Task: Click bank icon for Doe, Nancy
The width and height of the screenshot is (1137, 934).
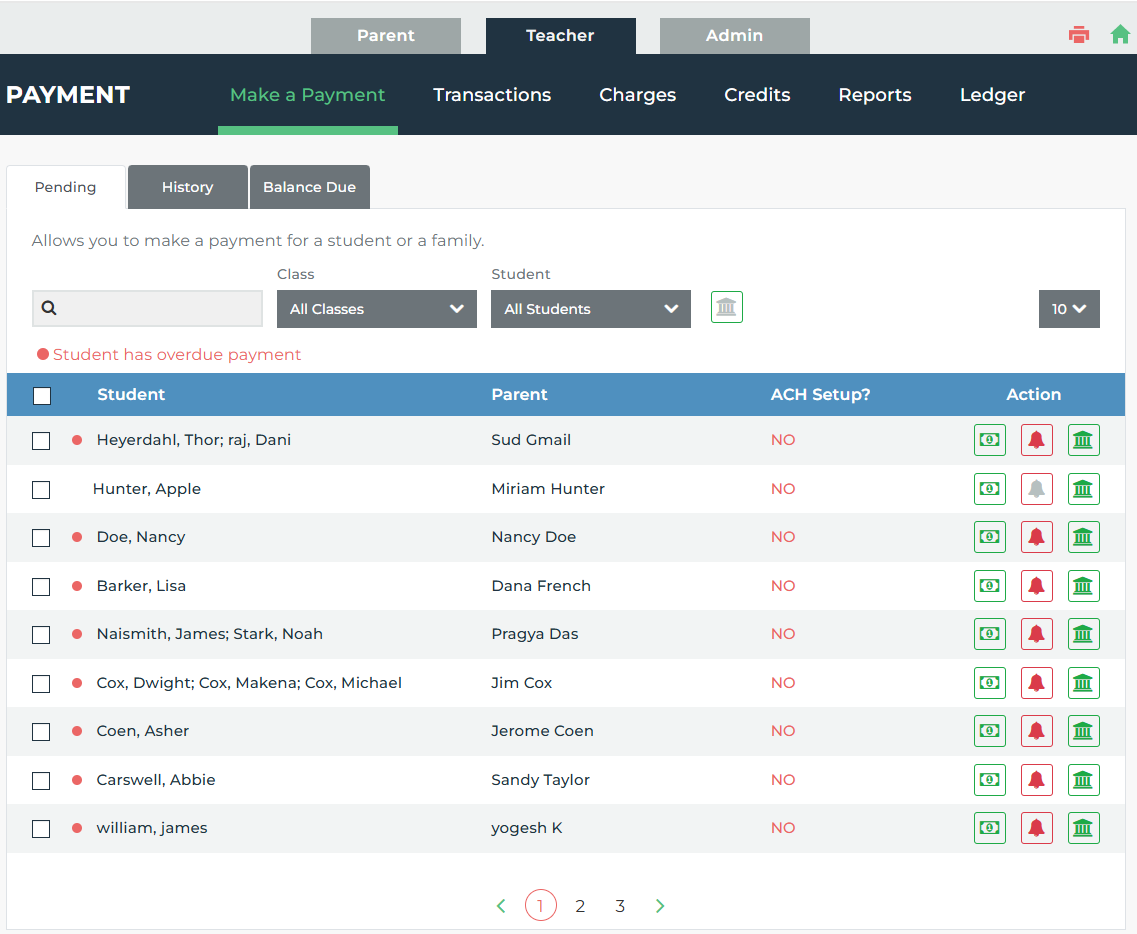Action: [x=1083, y=537]
